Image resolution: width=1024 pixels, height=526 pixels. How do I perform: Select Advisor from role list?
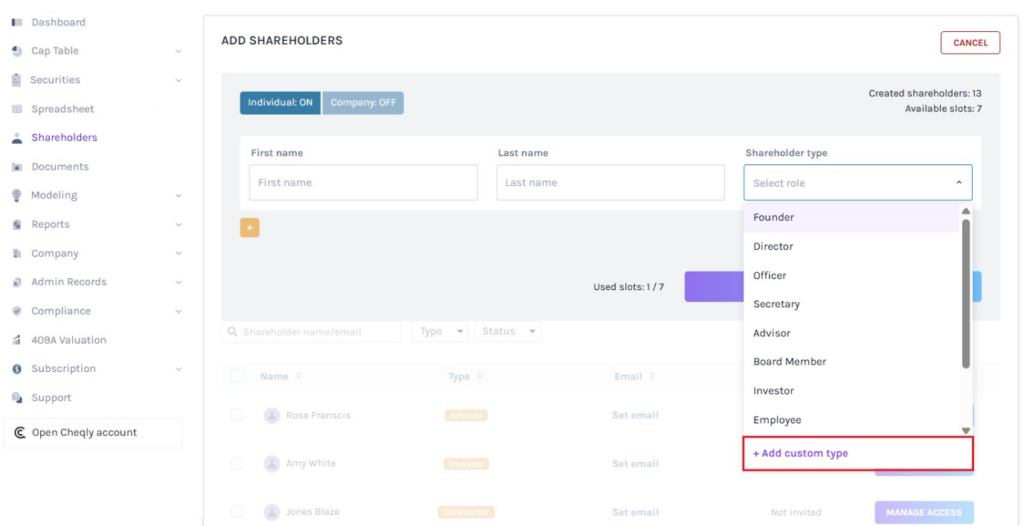click(852, 333)
